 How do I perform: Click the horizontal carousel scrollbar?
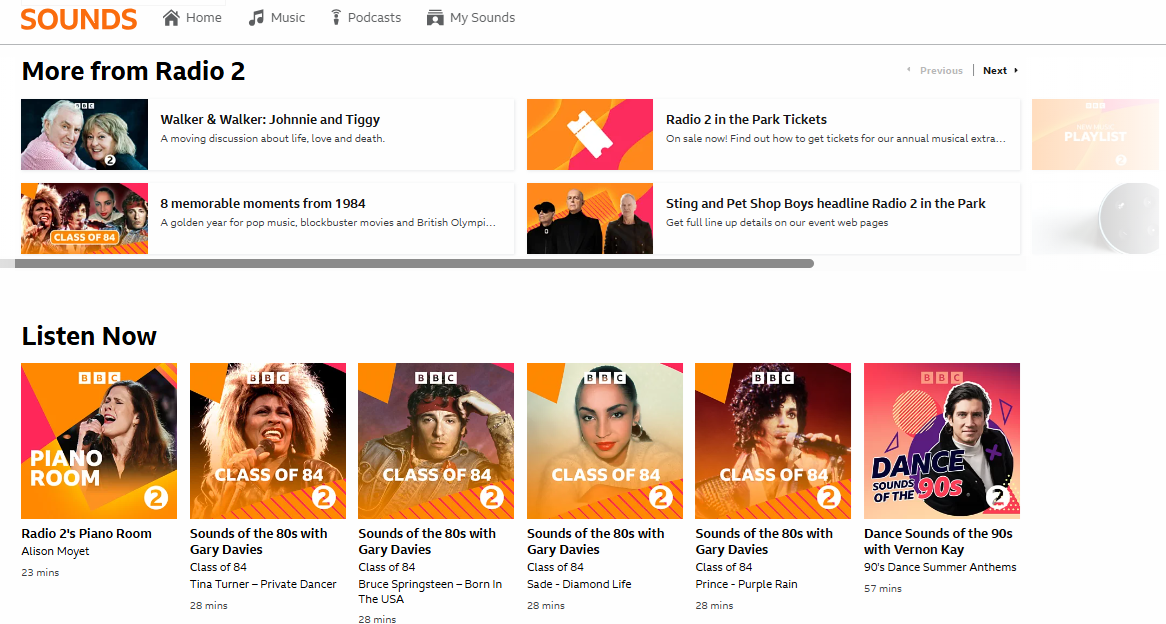coord(414,264)
